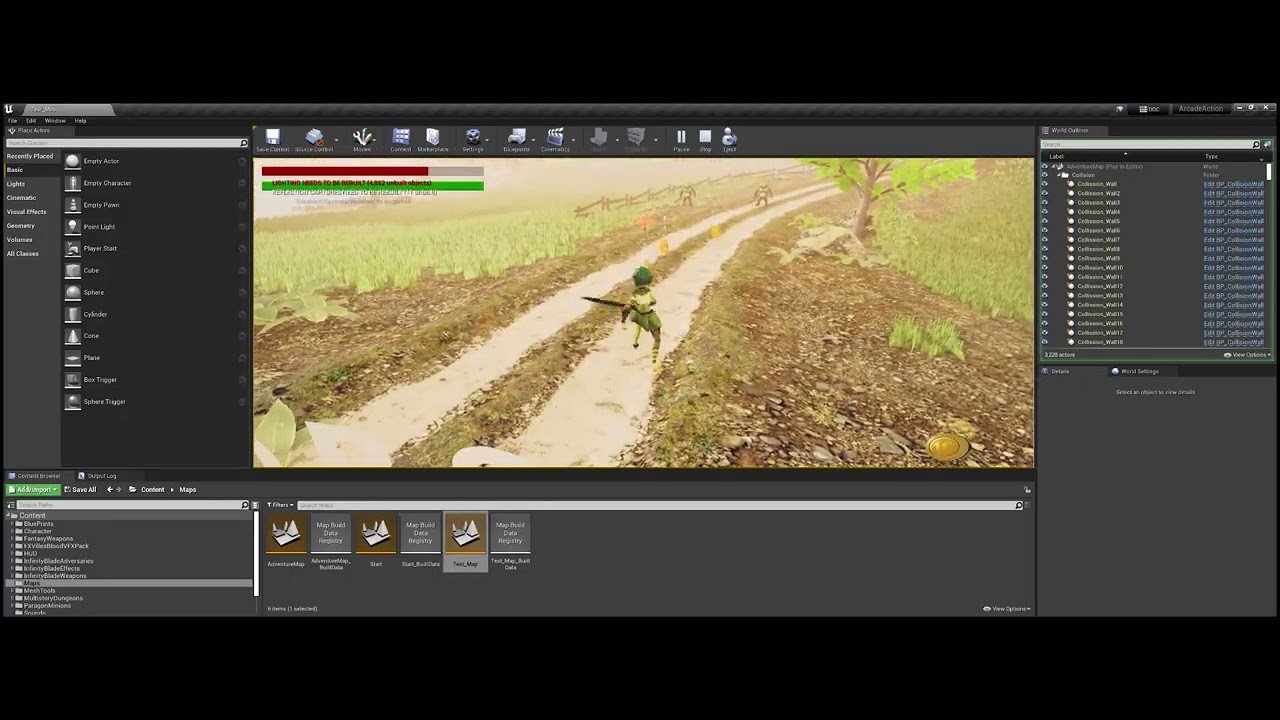Open the Window menu

pos(55,121)
